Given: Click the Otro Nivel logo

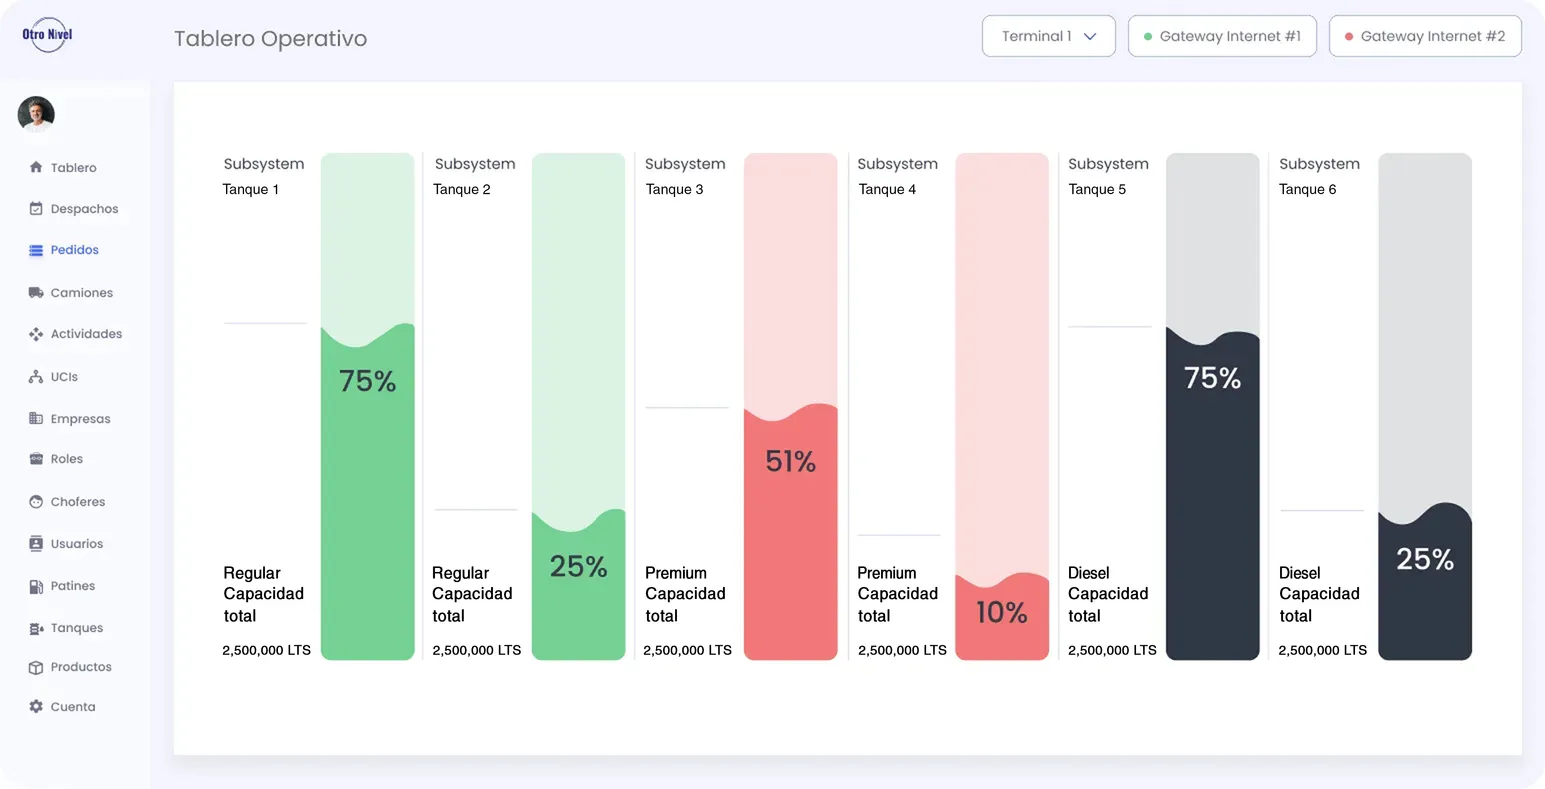Looking at the screenshot, I should tap(47, 35).
